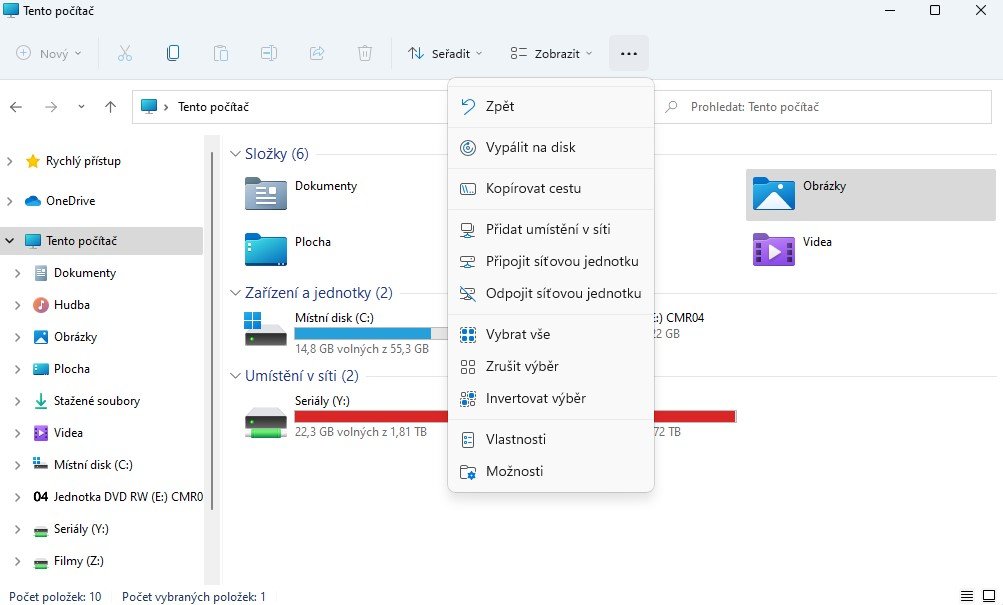Screen dimensions: 1003x605
Task: Choose Odpojit síťovou jednotku
Action: (x=551, y=293)
